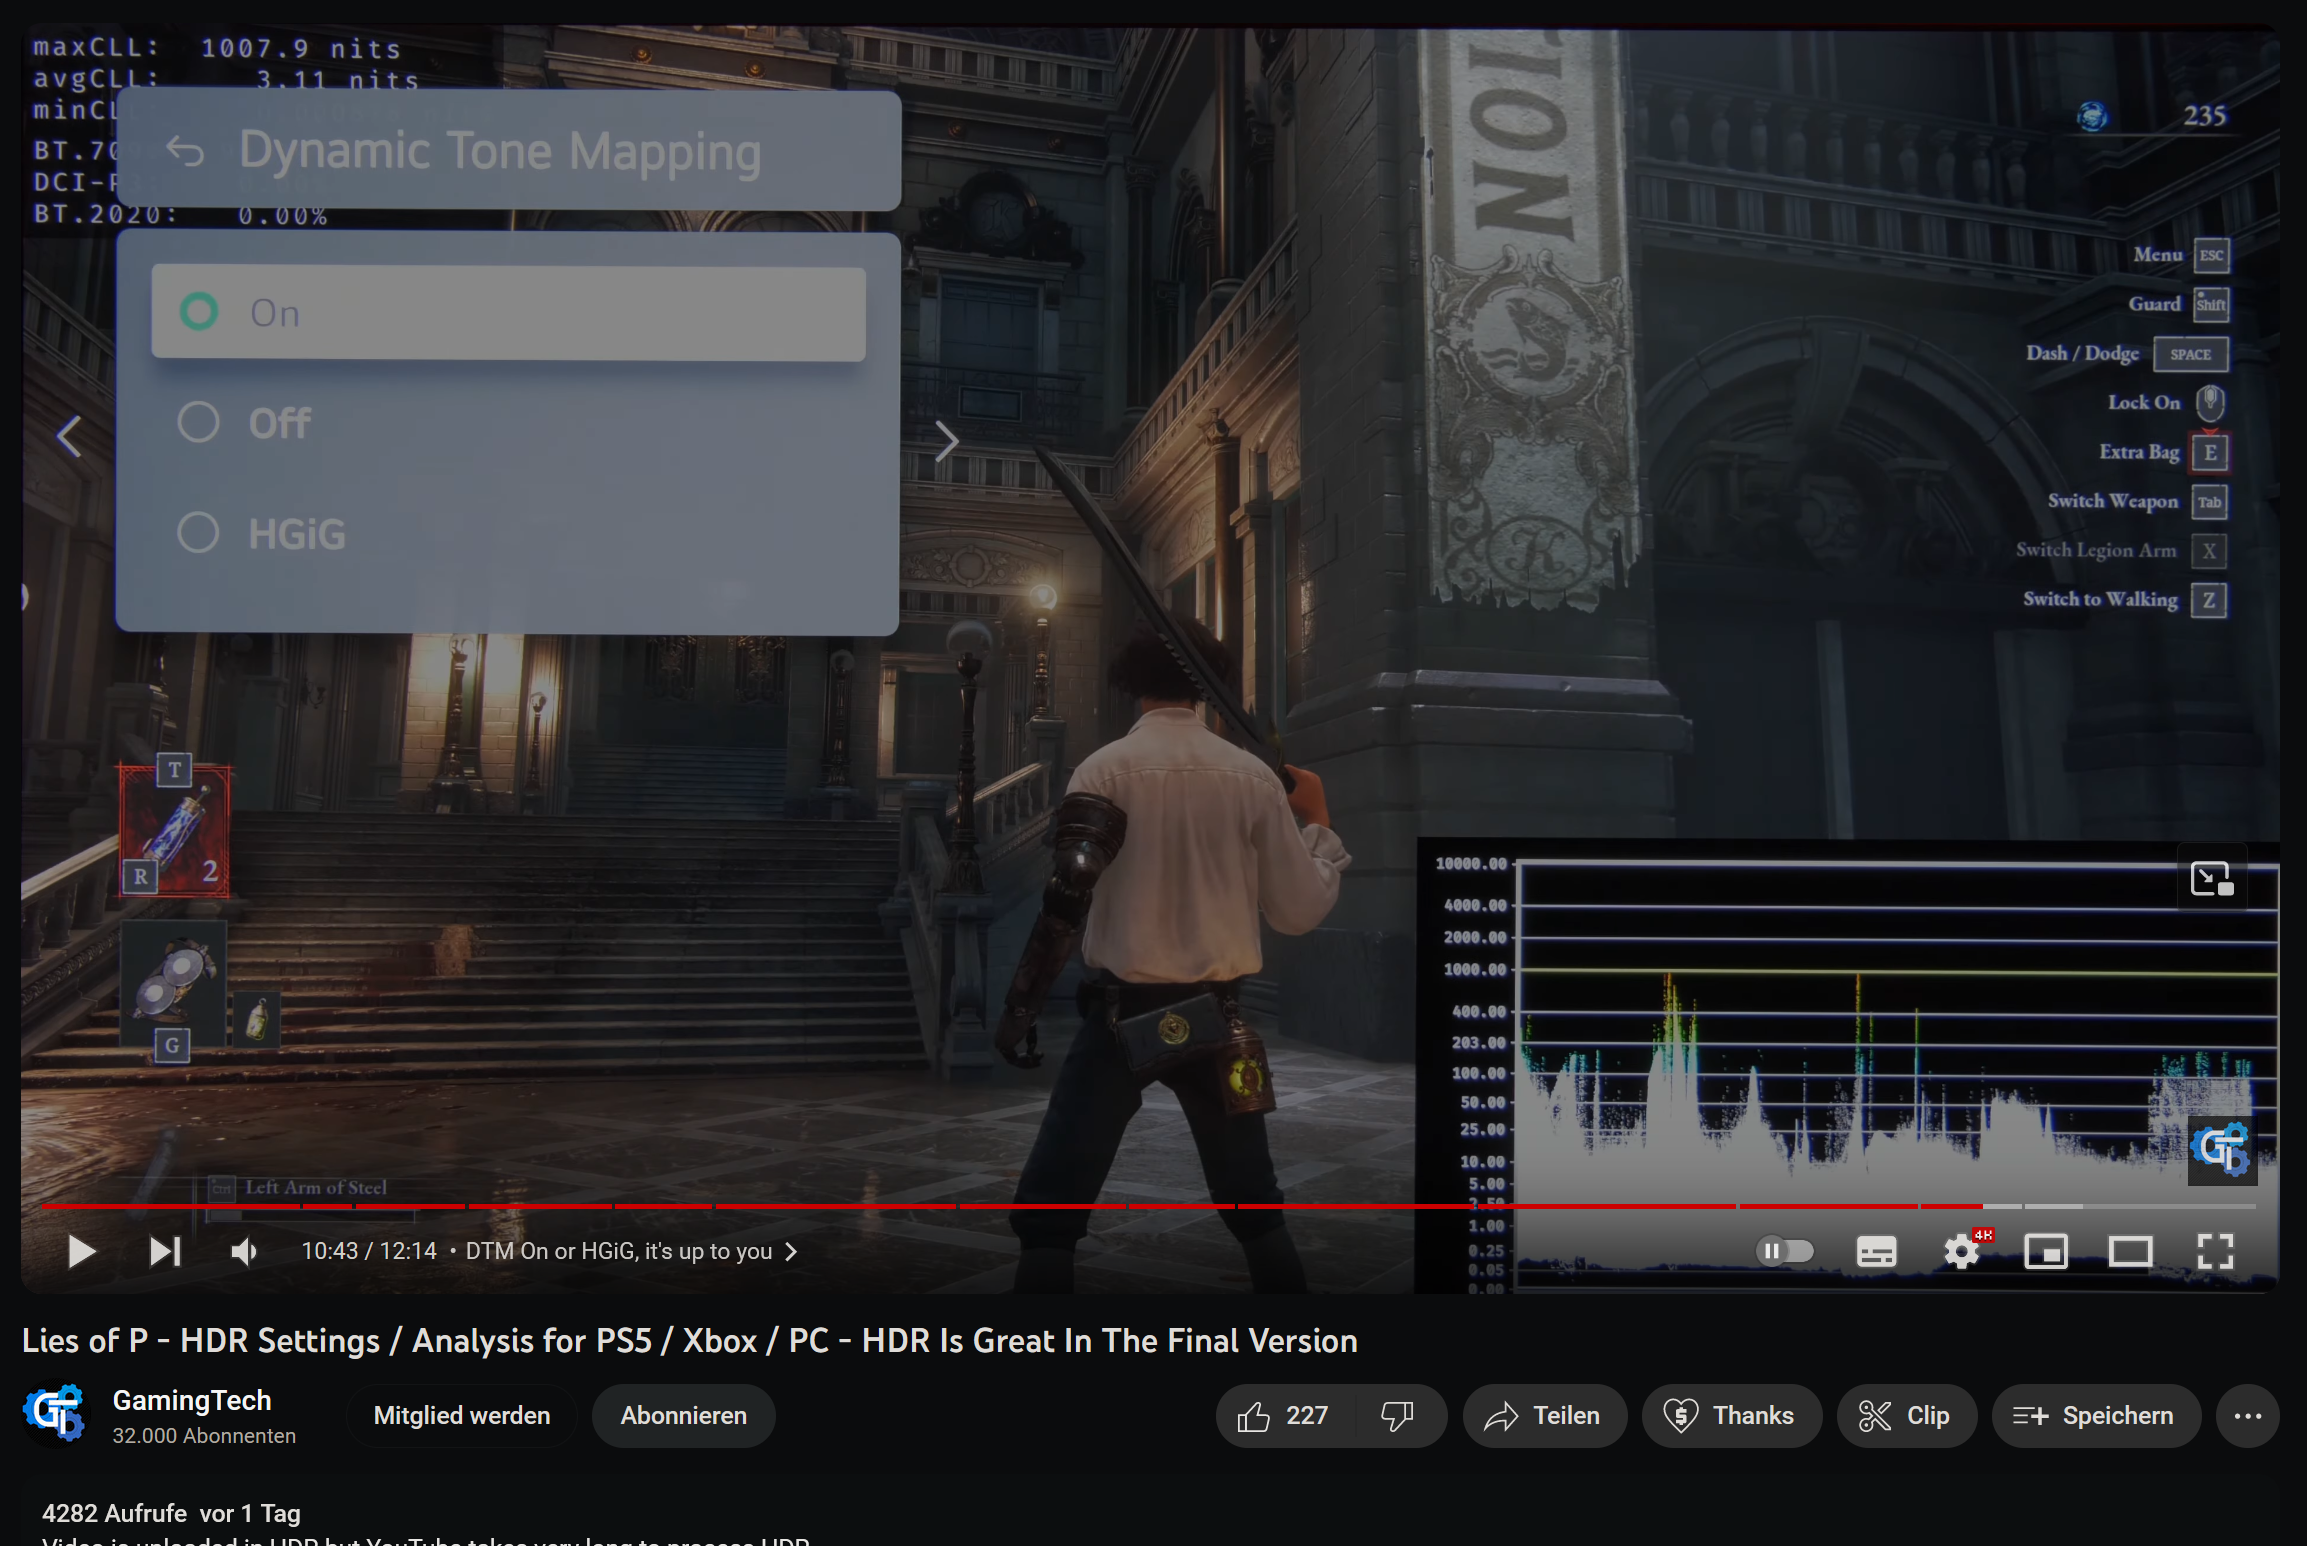Screen dimensions: 2307x1546
Task: Open the GamingTech channel avatar
Action: tap(57, 1414)
